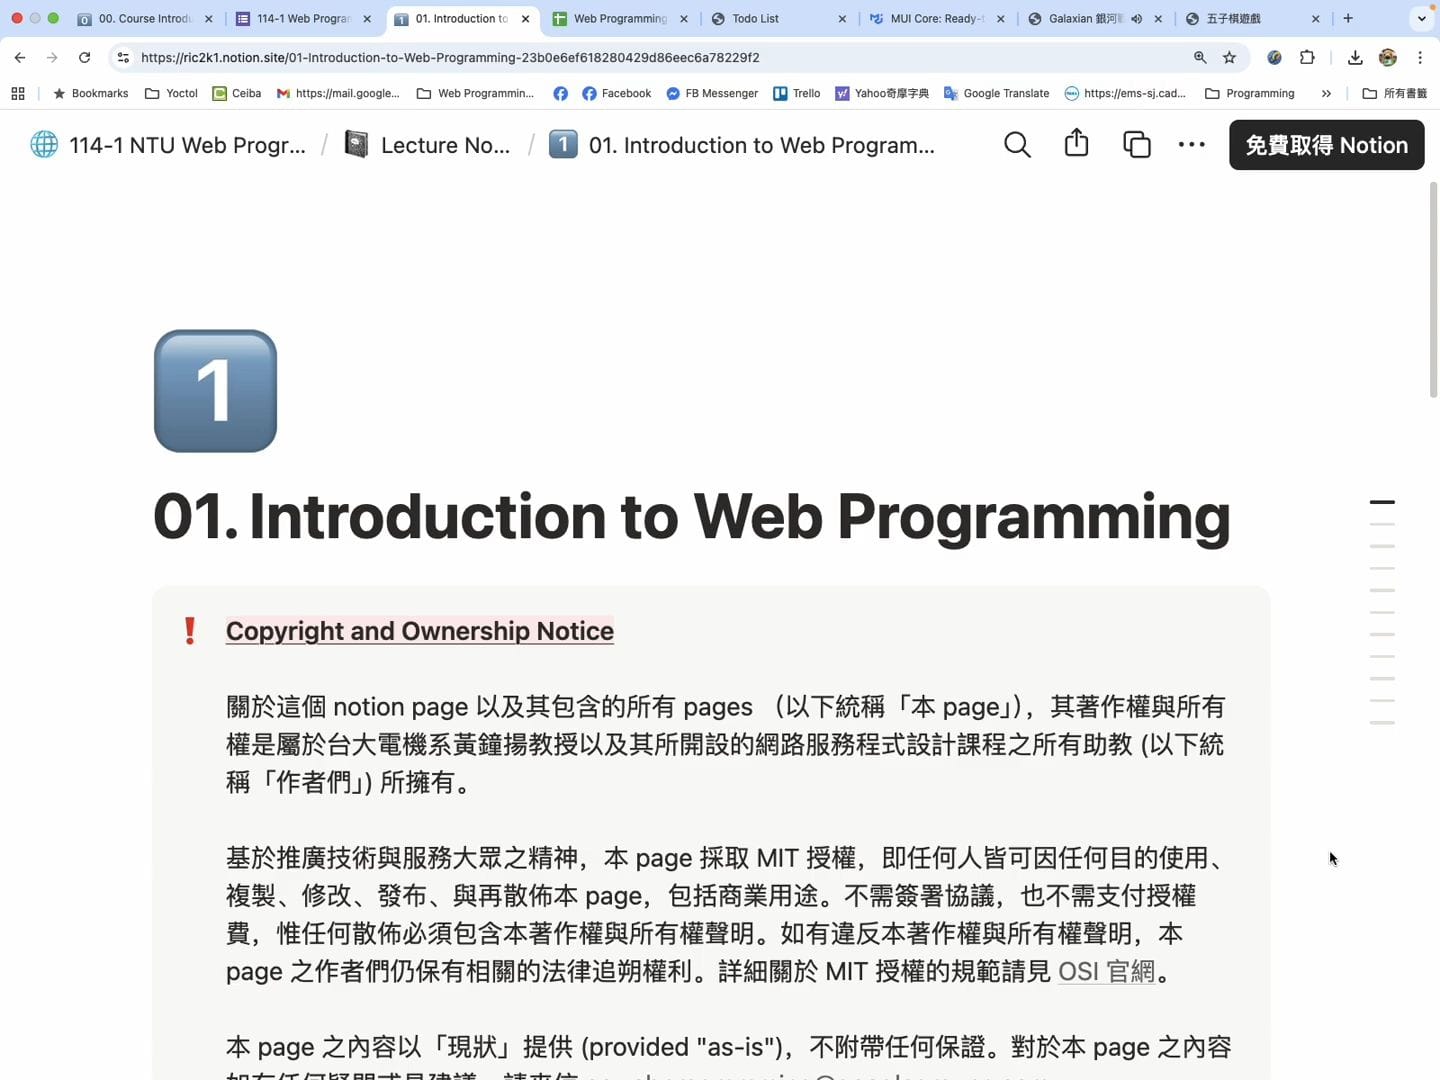1440x1080 pixels.
Task: Open the tab search dropdown arrow
Action: (1421, 19)
